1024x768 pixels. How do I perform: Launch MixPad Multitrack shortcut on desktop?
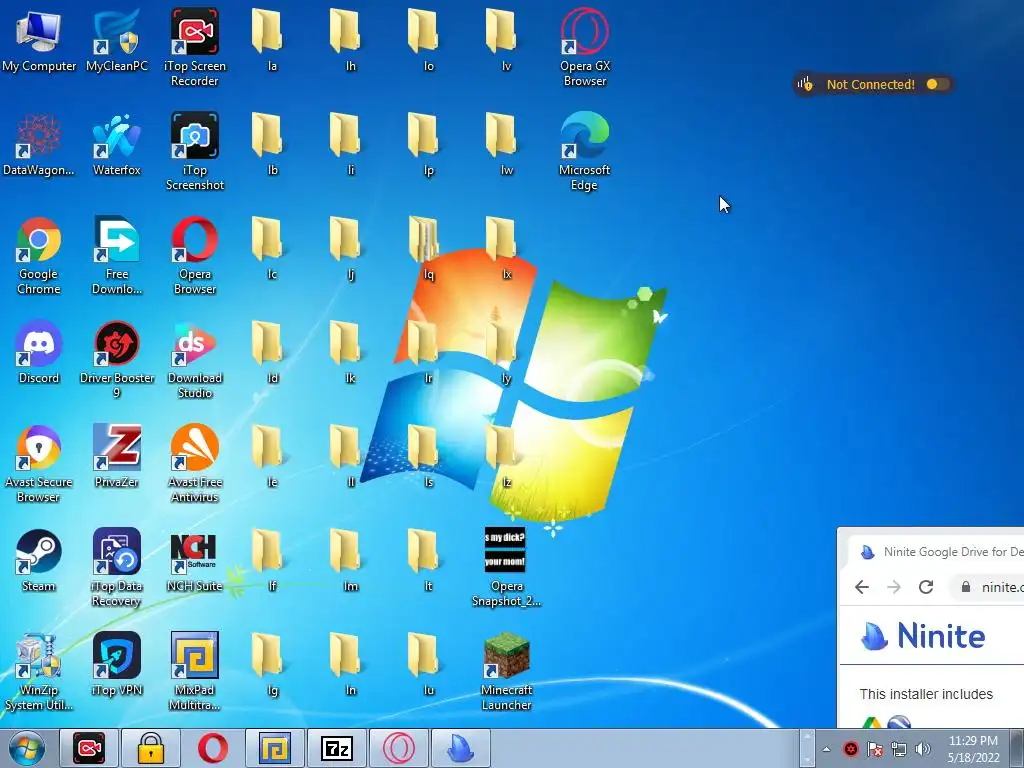pyautogui.click(x=195, y=671)
